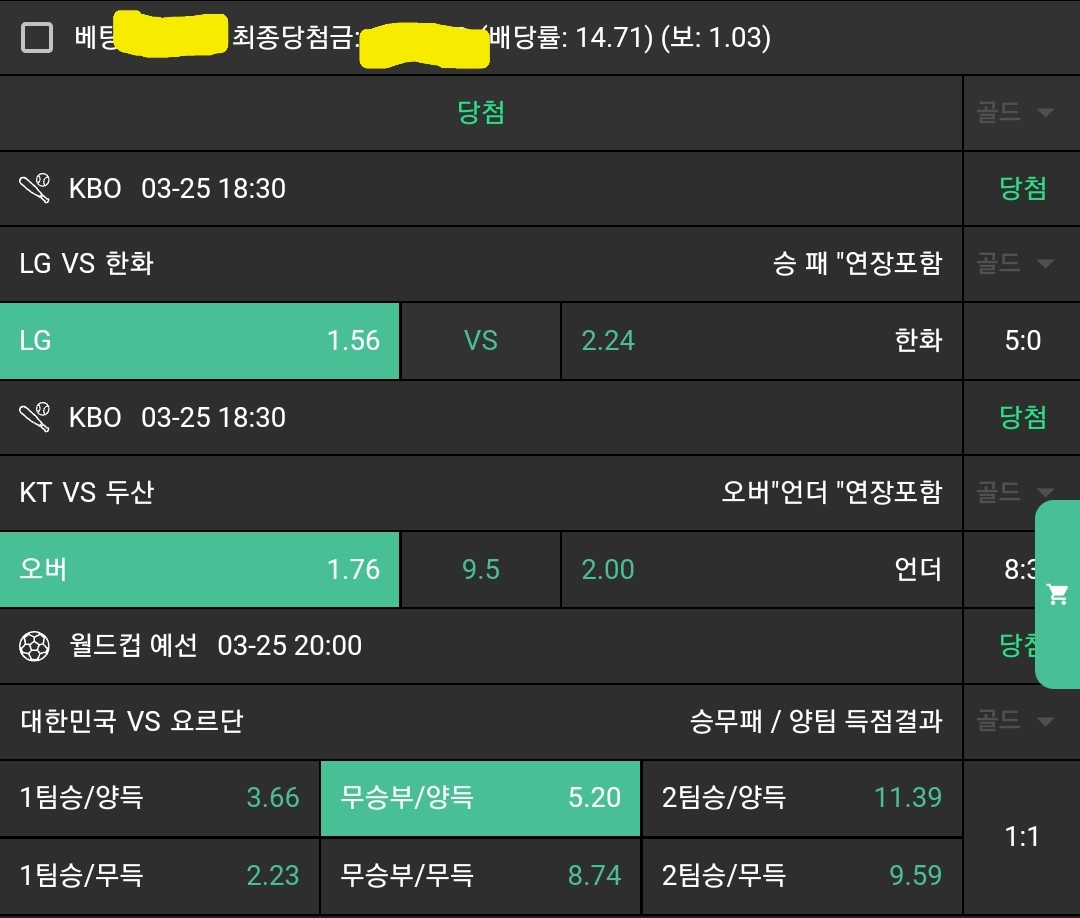Open 골드 dropdown in 대한민국 VS 요르단 row
Viewport: 1080px width, 918px height.
[x=1015, y=721]
